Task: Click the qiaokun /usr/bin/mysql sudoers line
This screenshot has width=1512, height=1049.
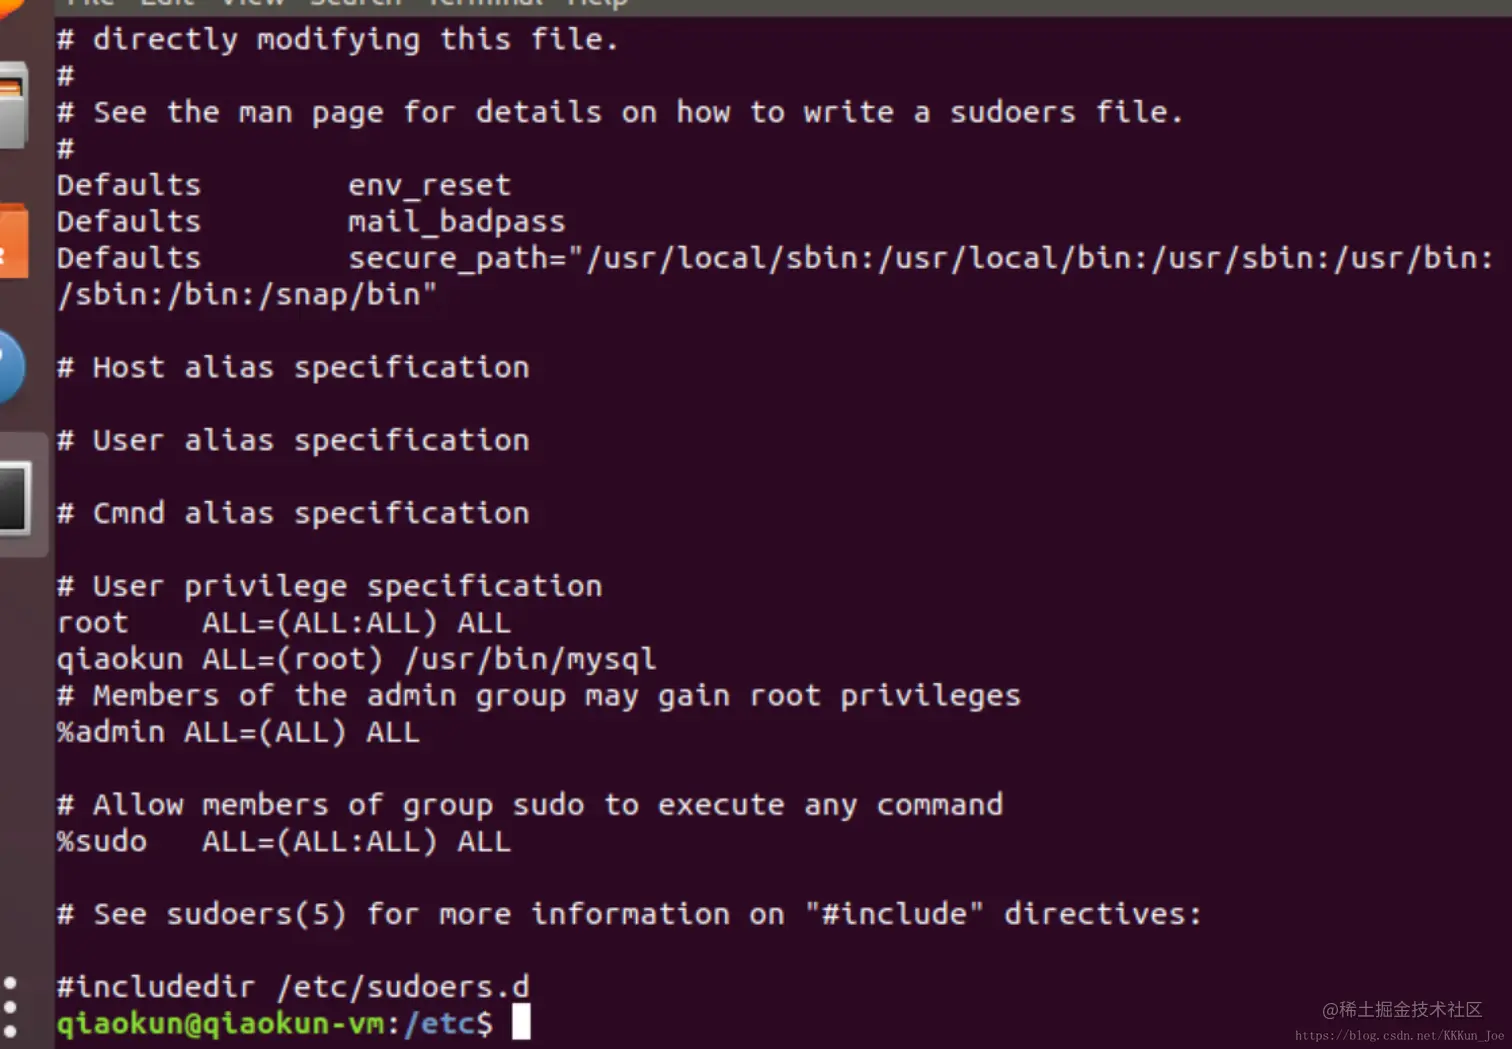Action: pos(356,659)
